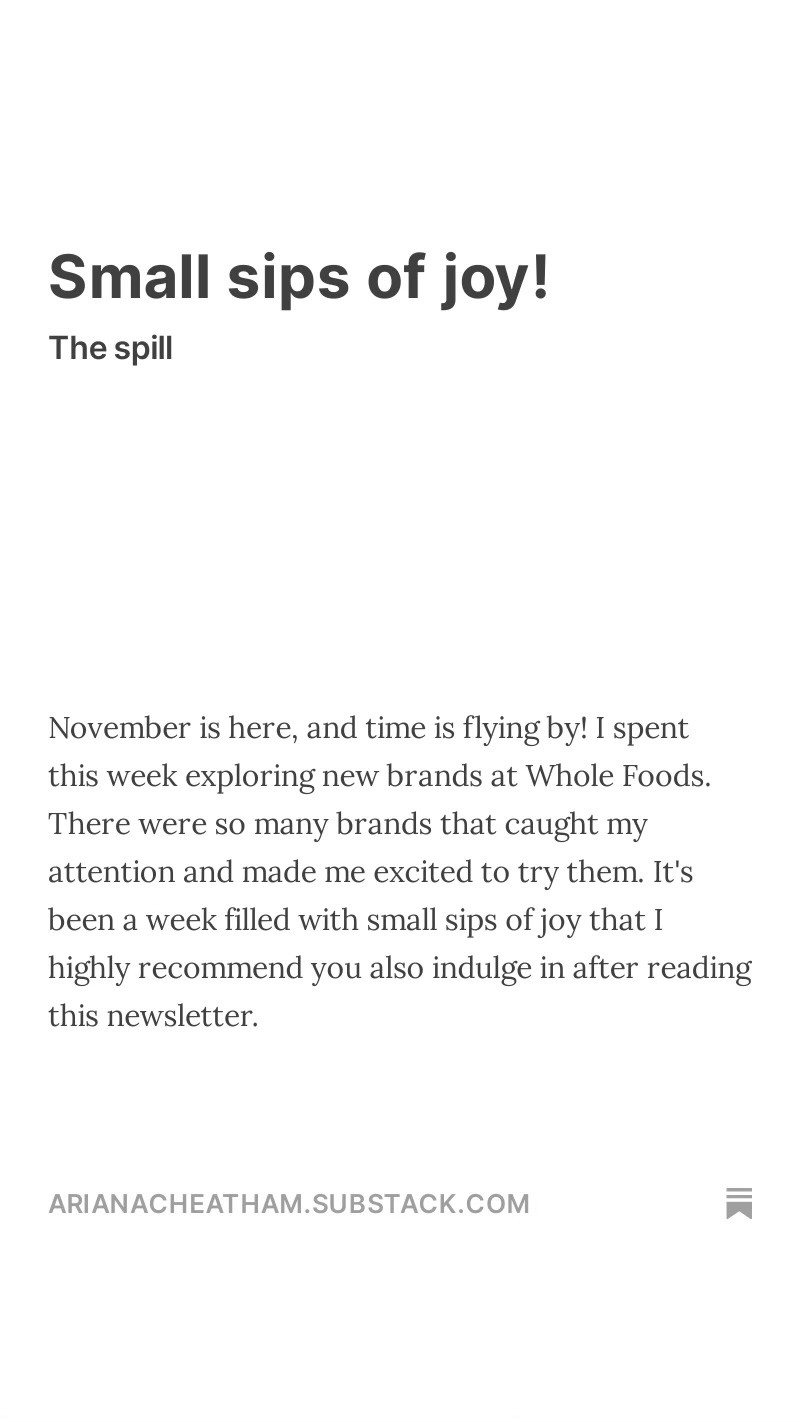Select the "The spill" subtitle
800x1422 pixels.
click(110, 348)
